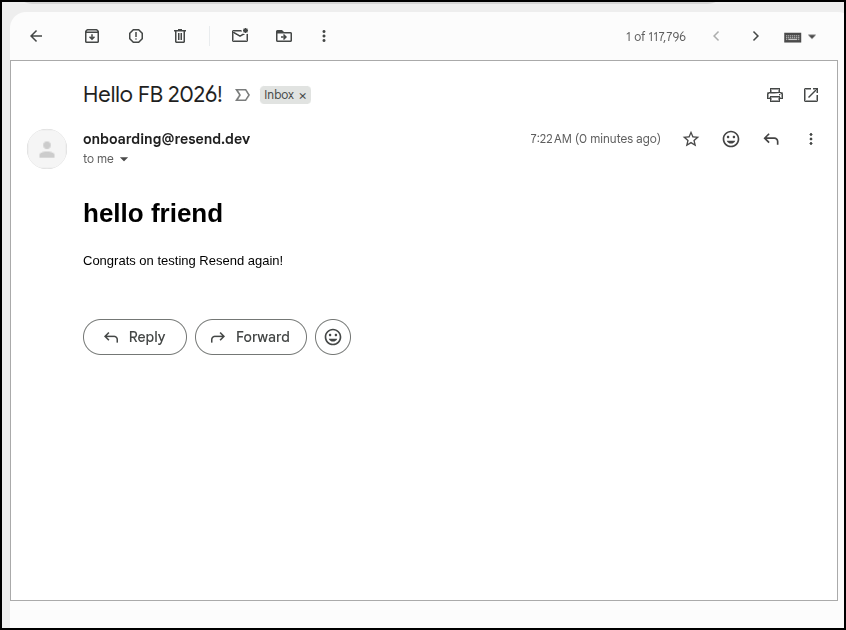This screenshot has height=630, width=846.
Task: Star the email from onboarding@resend.dev
Action: click(x=691, y=139)
